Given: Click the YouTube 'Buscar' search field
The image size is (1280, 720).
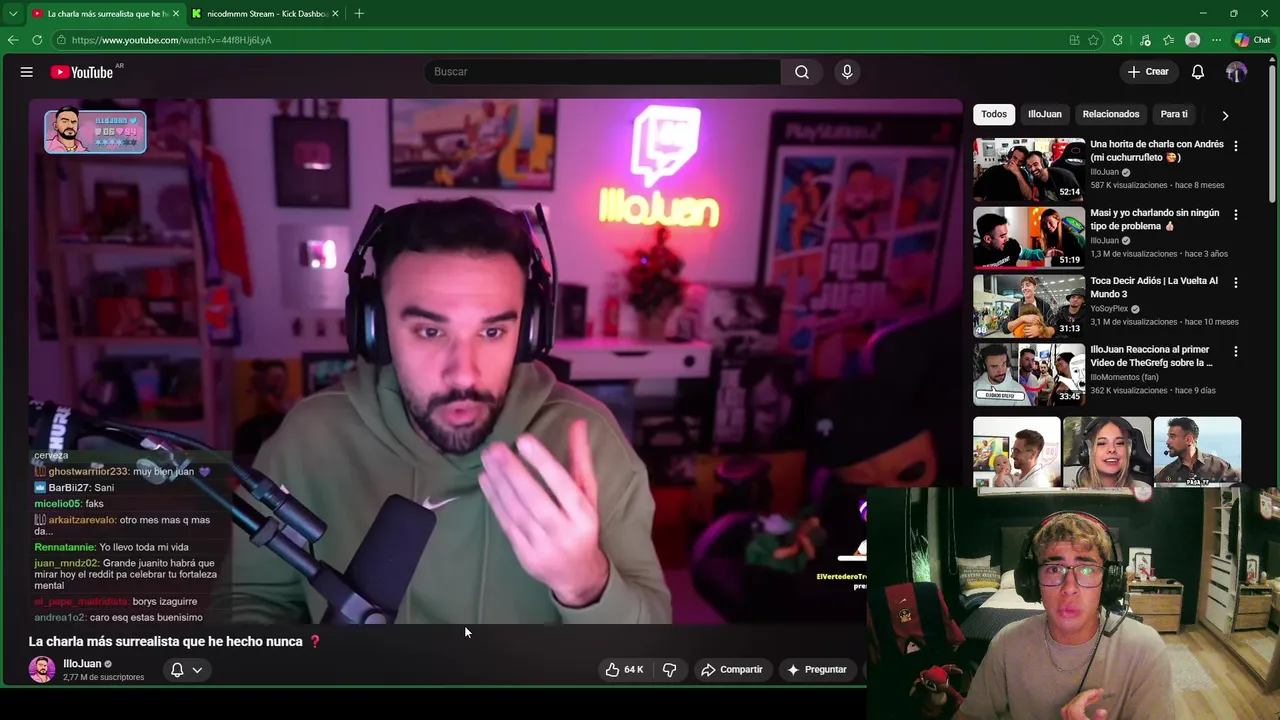Looking at the screenshot, I should (603, 72).
